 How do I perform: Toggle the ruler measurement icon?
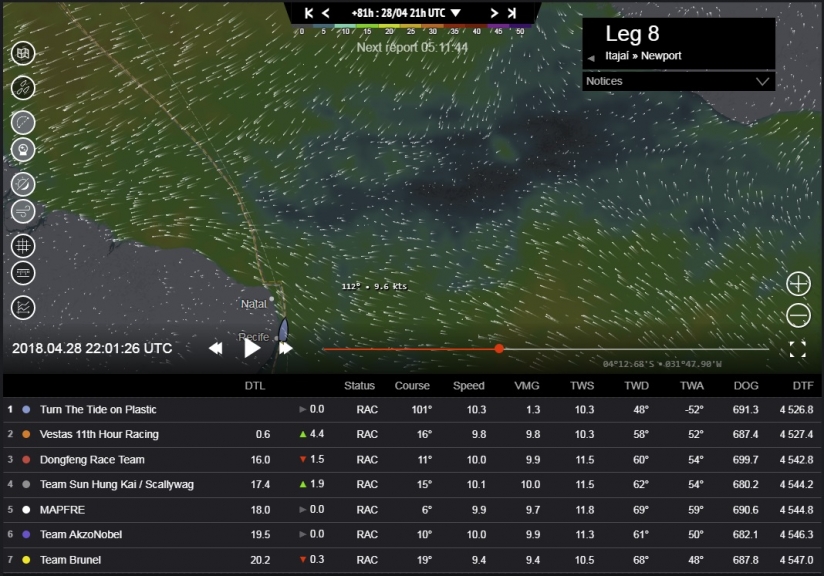point(23,273)
